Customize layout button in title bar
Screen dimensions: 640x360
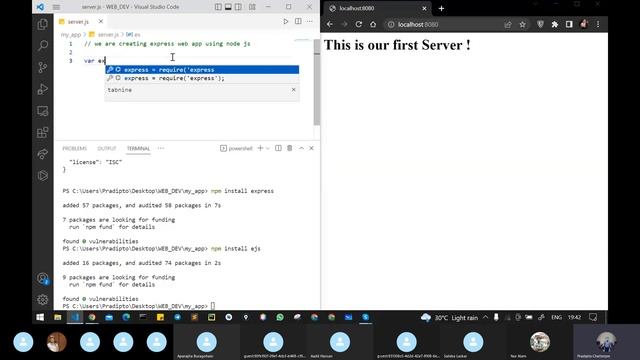pyautogui.click(x=252, y=7)
